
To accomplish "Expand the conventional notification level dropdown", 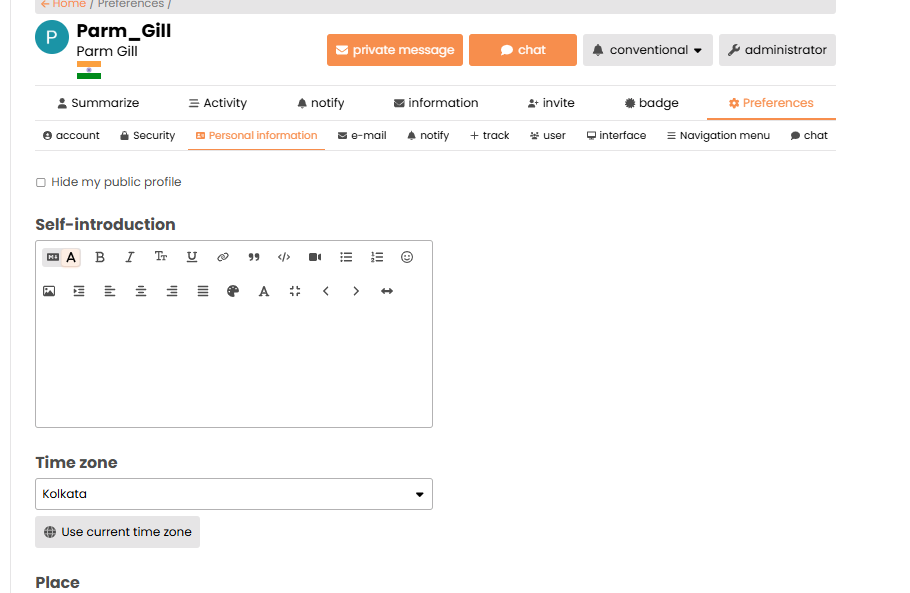I will coord(647,50).
